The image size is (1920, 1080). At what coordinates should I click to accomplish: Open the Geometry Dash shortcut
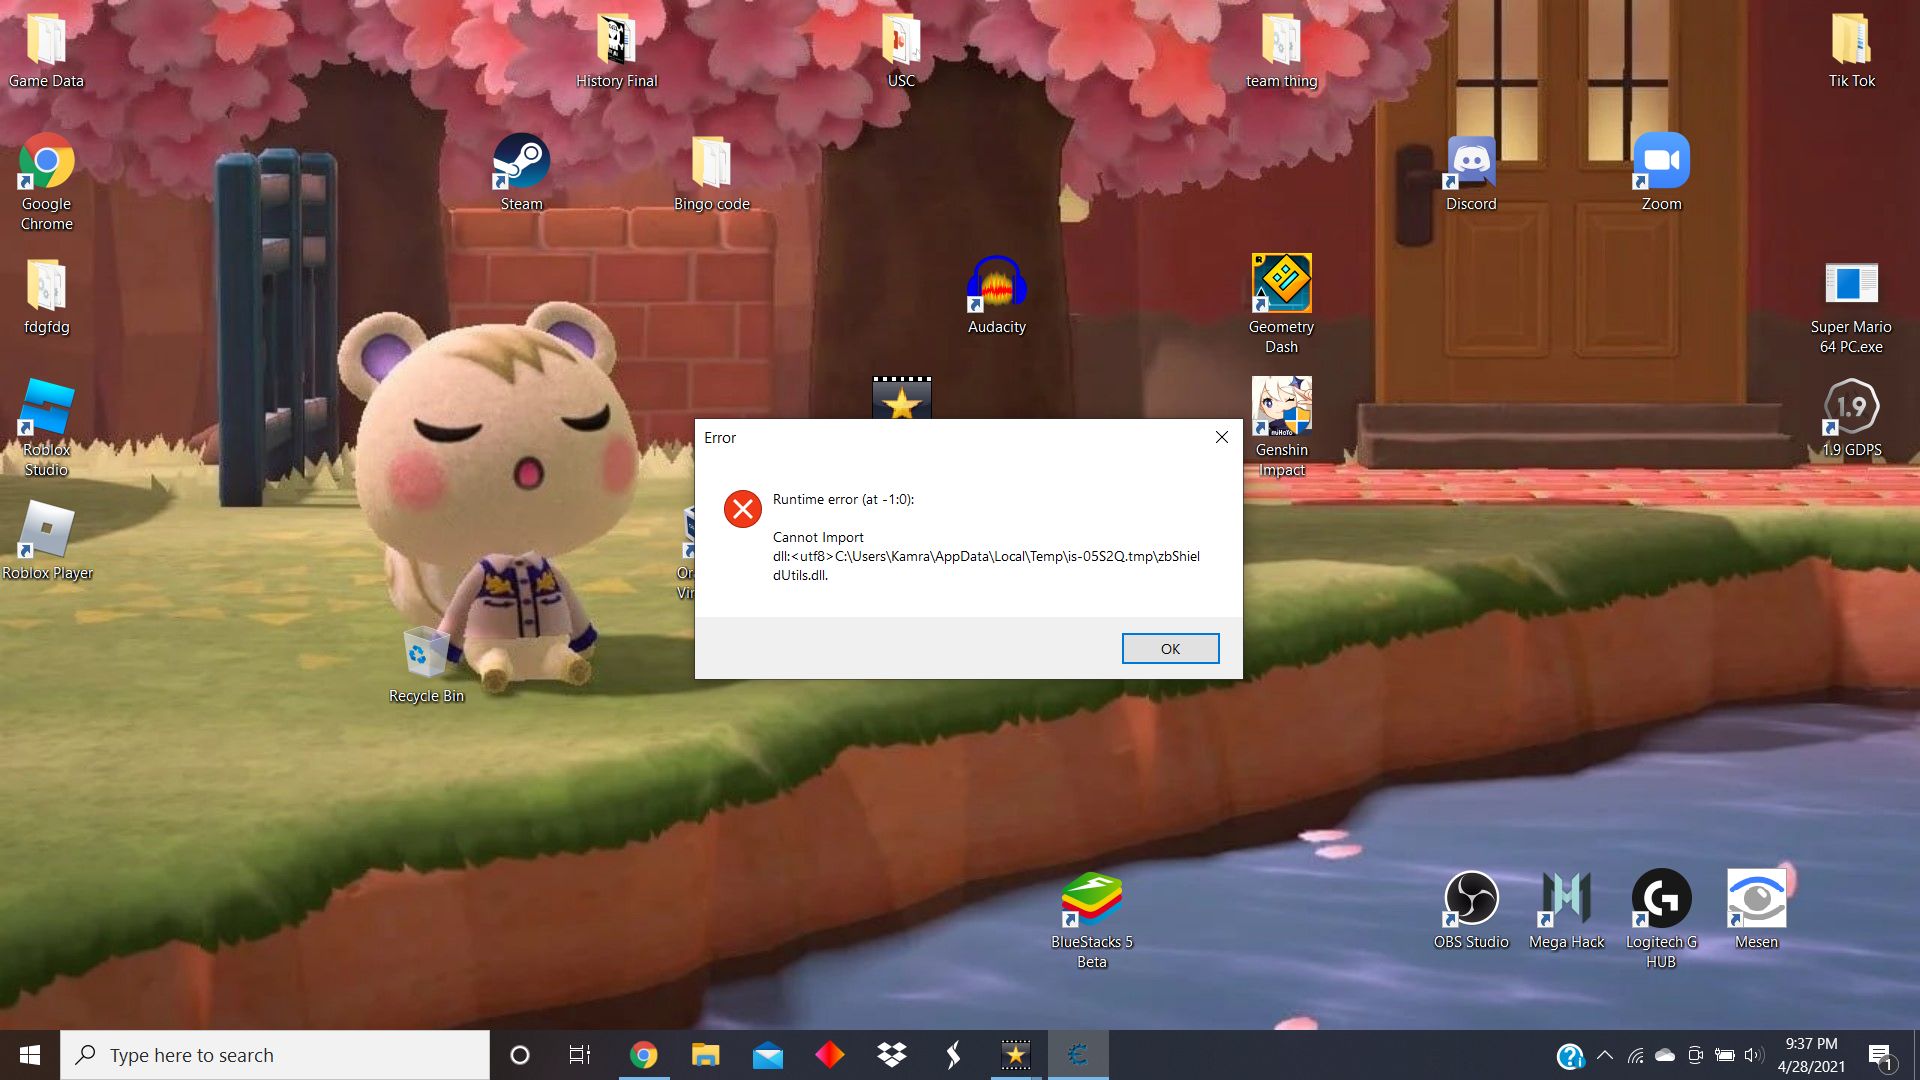1281,285
